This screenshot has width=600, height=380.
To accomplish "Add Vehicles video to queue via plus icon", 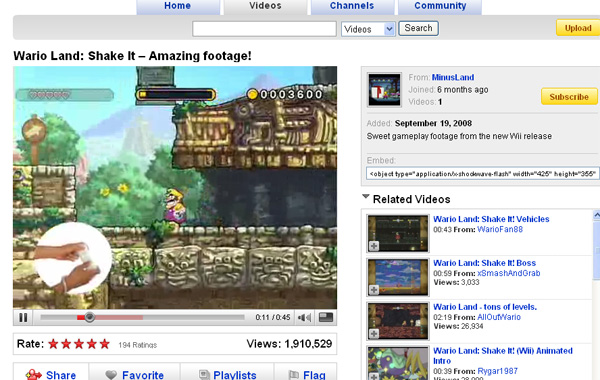I will tap(374, 246).
